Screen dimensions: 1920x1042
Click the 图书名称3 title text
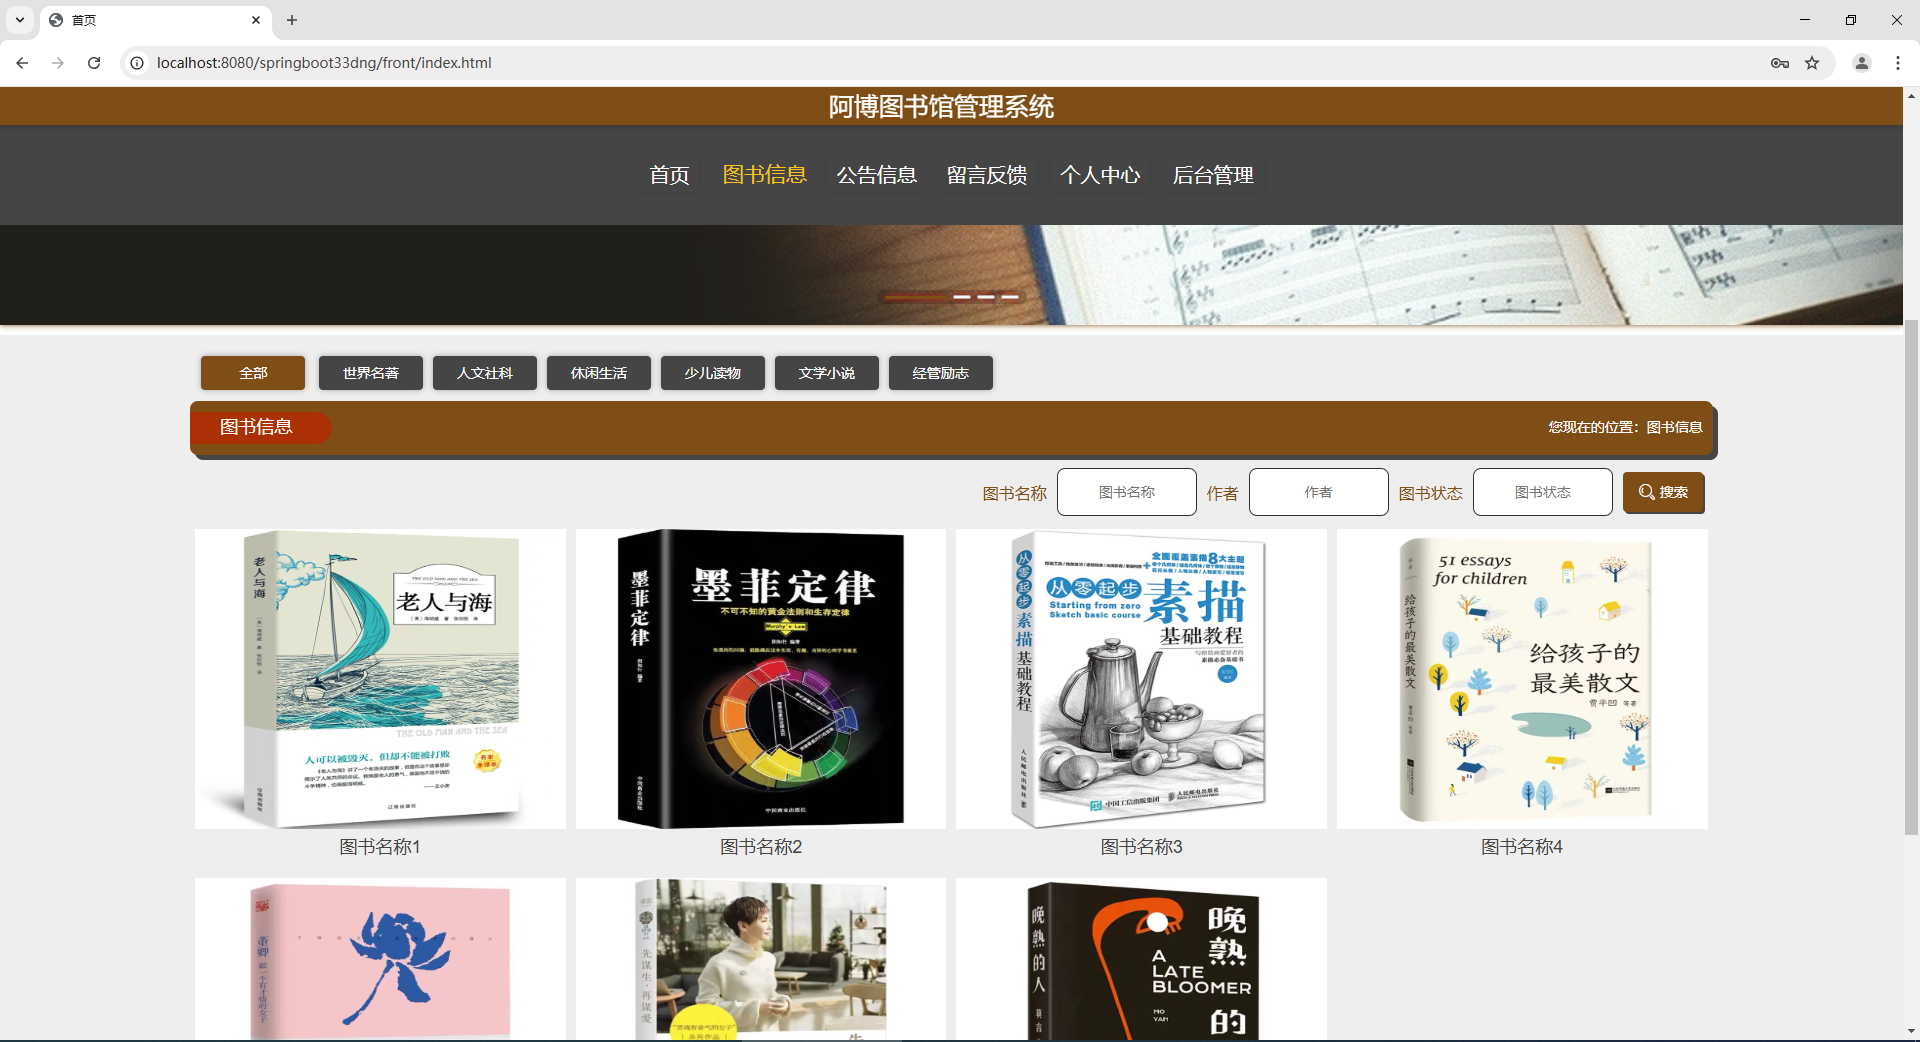click(x=1141, y=847)
